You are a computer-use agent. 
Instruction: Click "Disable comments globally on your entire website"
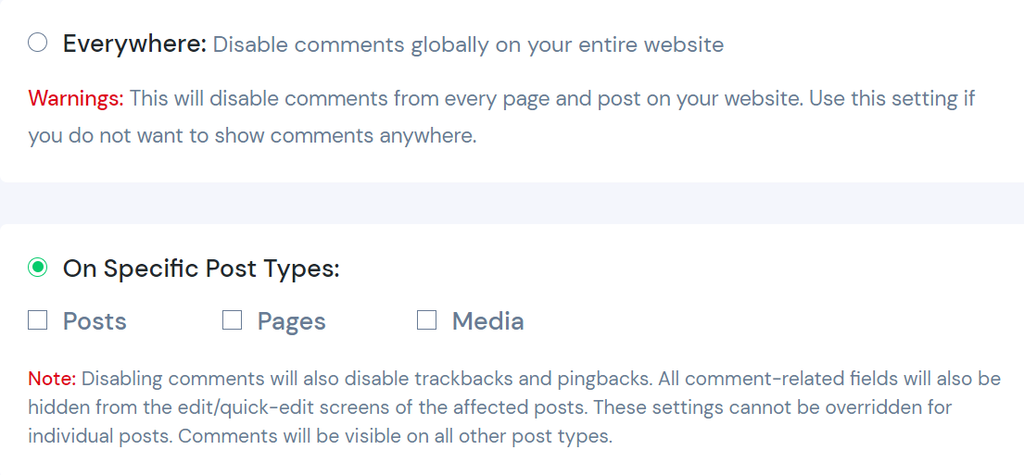coord(468,45)
